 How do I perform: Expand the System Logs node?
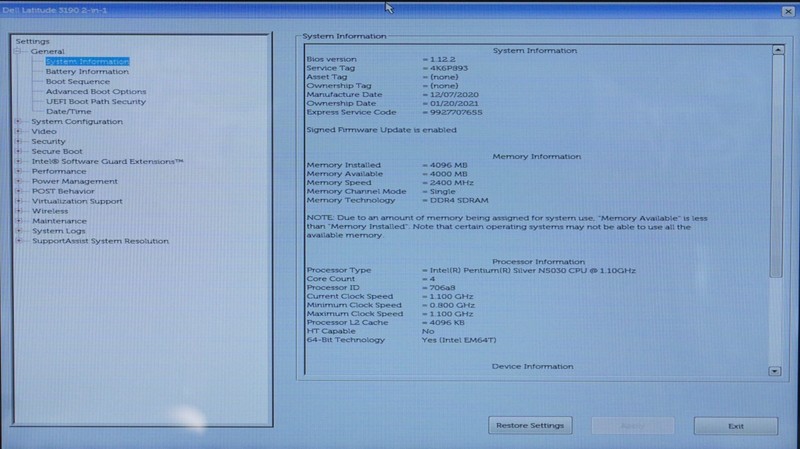coord(18,231)
